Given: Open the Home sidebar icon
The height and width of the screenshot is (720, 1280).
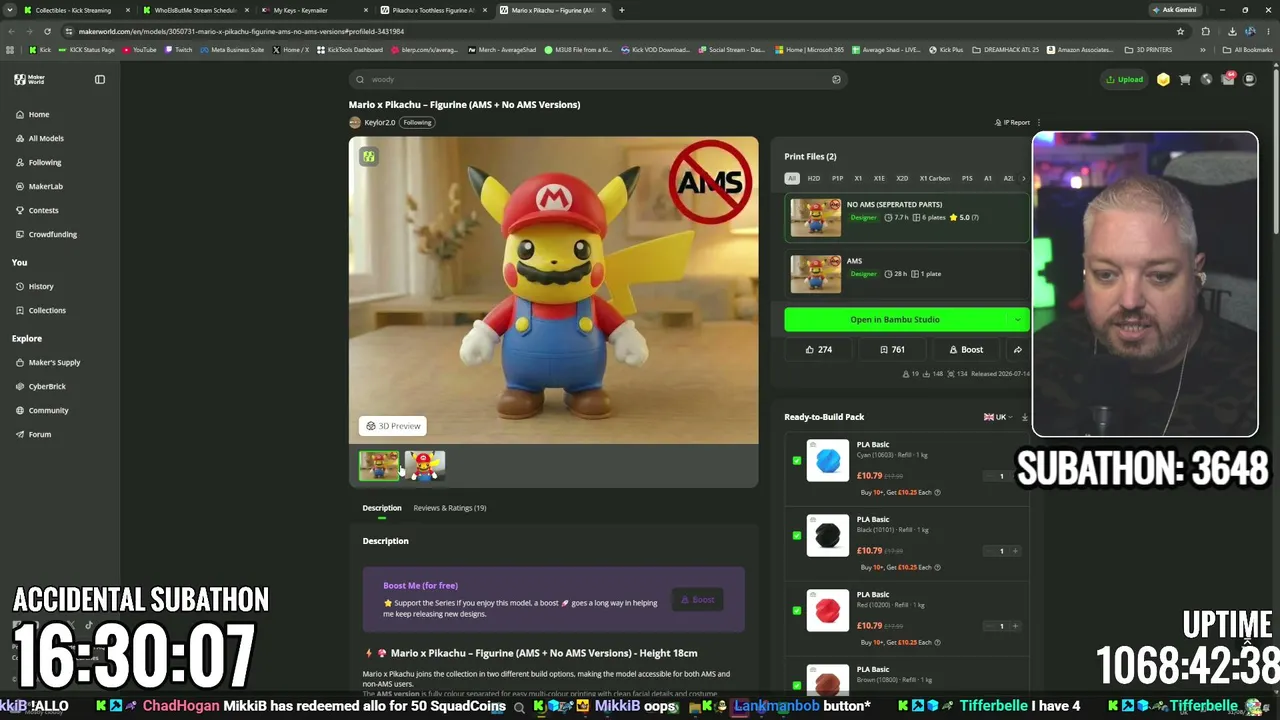Looking at the screenshot, I should pos(20,114).
